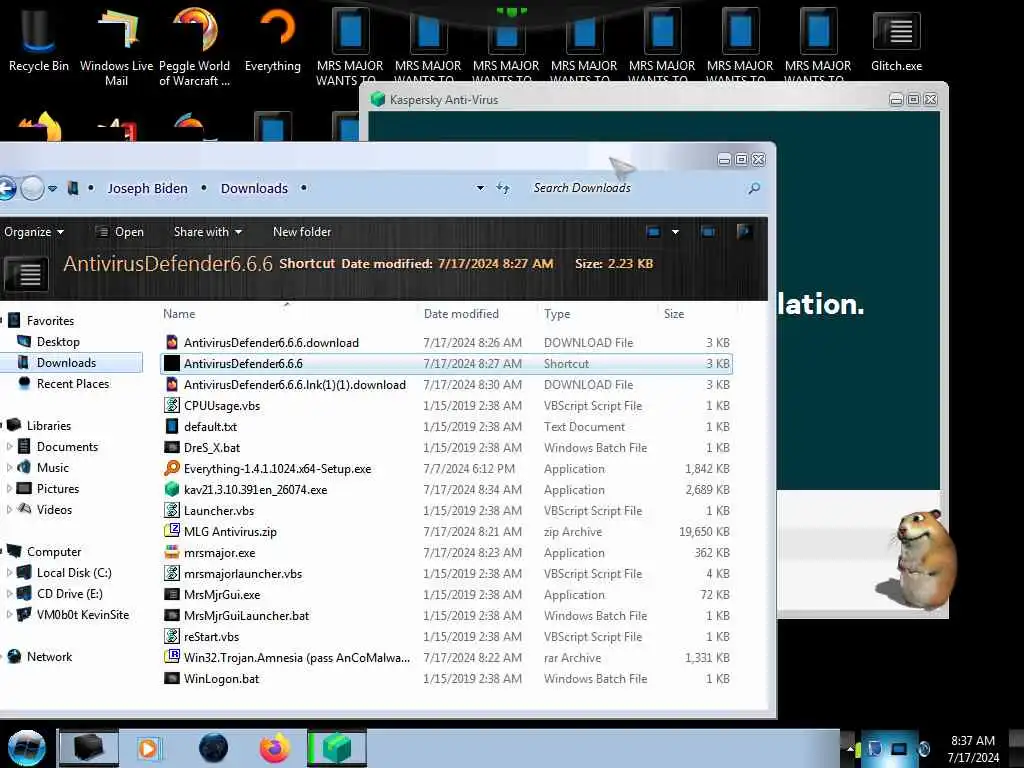Expand the Documents library node
1024x768 pixels.
pyautogui.click(x=9, y=447)
